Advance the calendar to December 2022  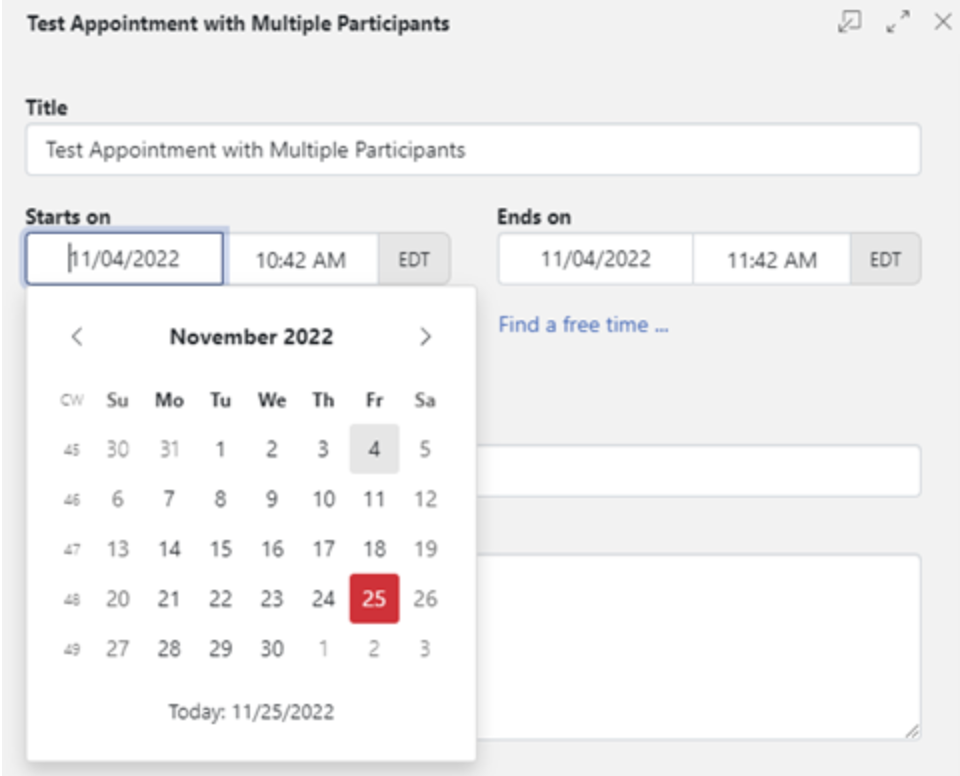[x=423, y=337]
